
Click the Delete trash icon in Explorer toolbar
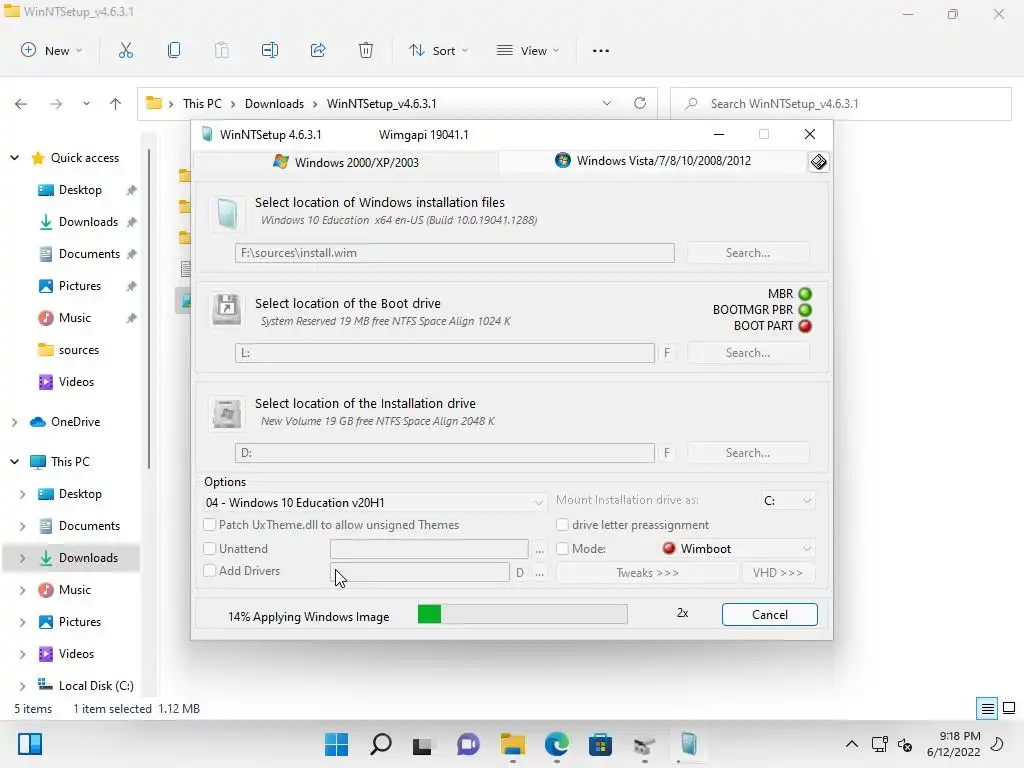(x=366, y=50)
